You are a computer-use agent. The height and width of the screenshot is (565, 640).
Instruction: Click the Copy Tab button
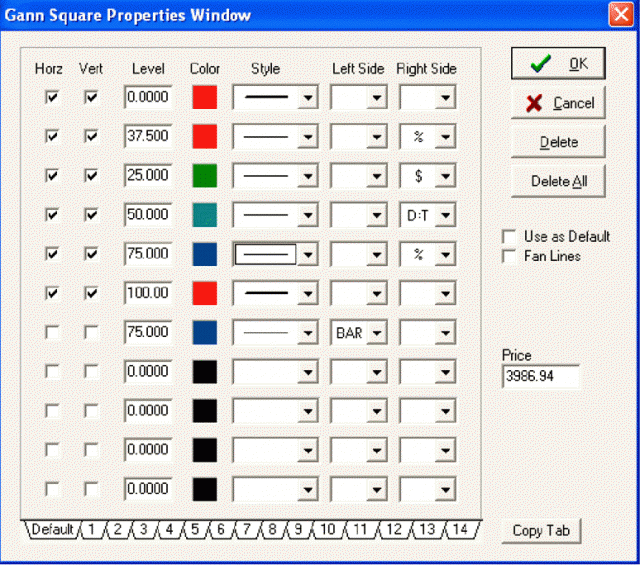pos(541,531)
